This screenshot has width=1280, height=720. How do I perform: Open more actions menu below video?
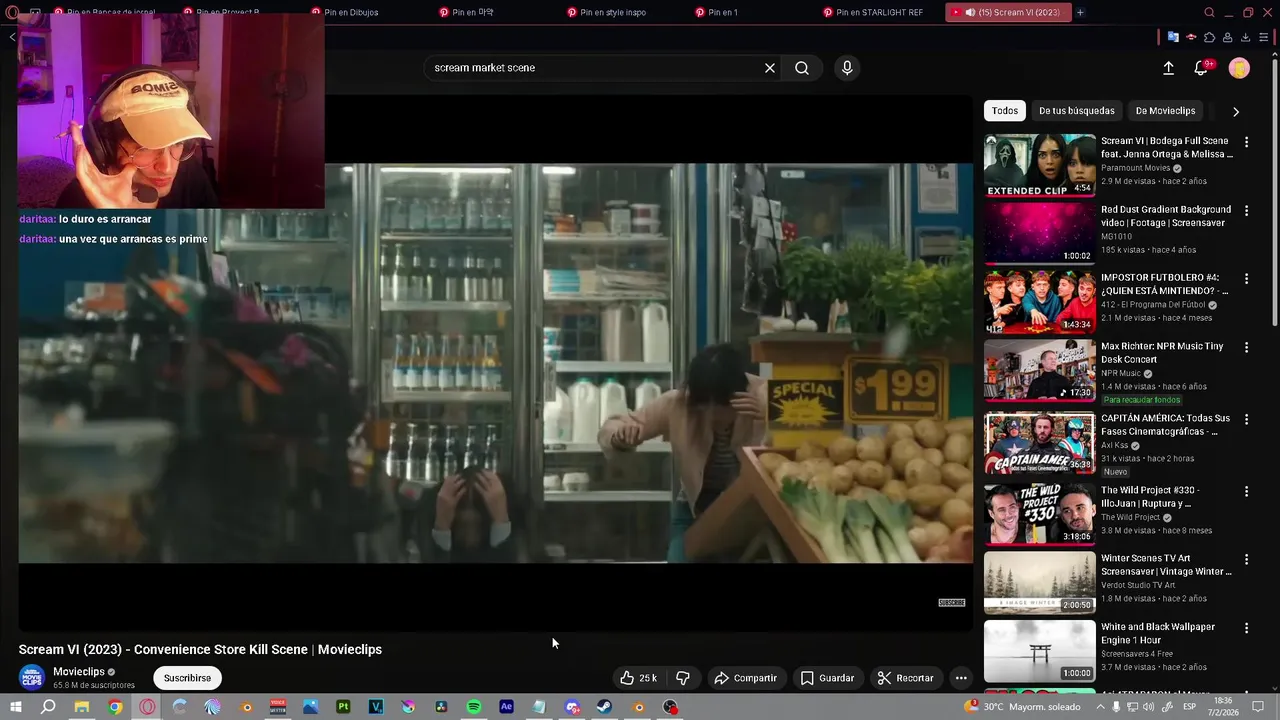[x=961, y=678]
